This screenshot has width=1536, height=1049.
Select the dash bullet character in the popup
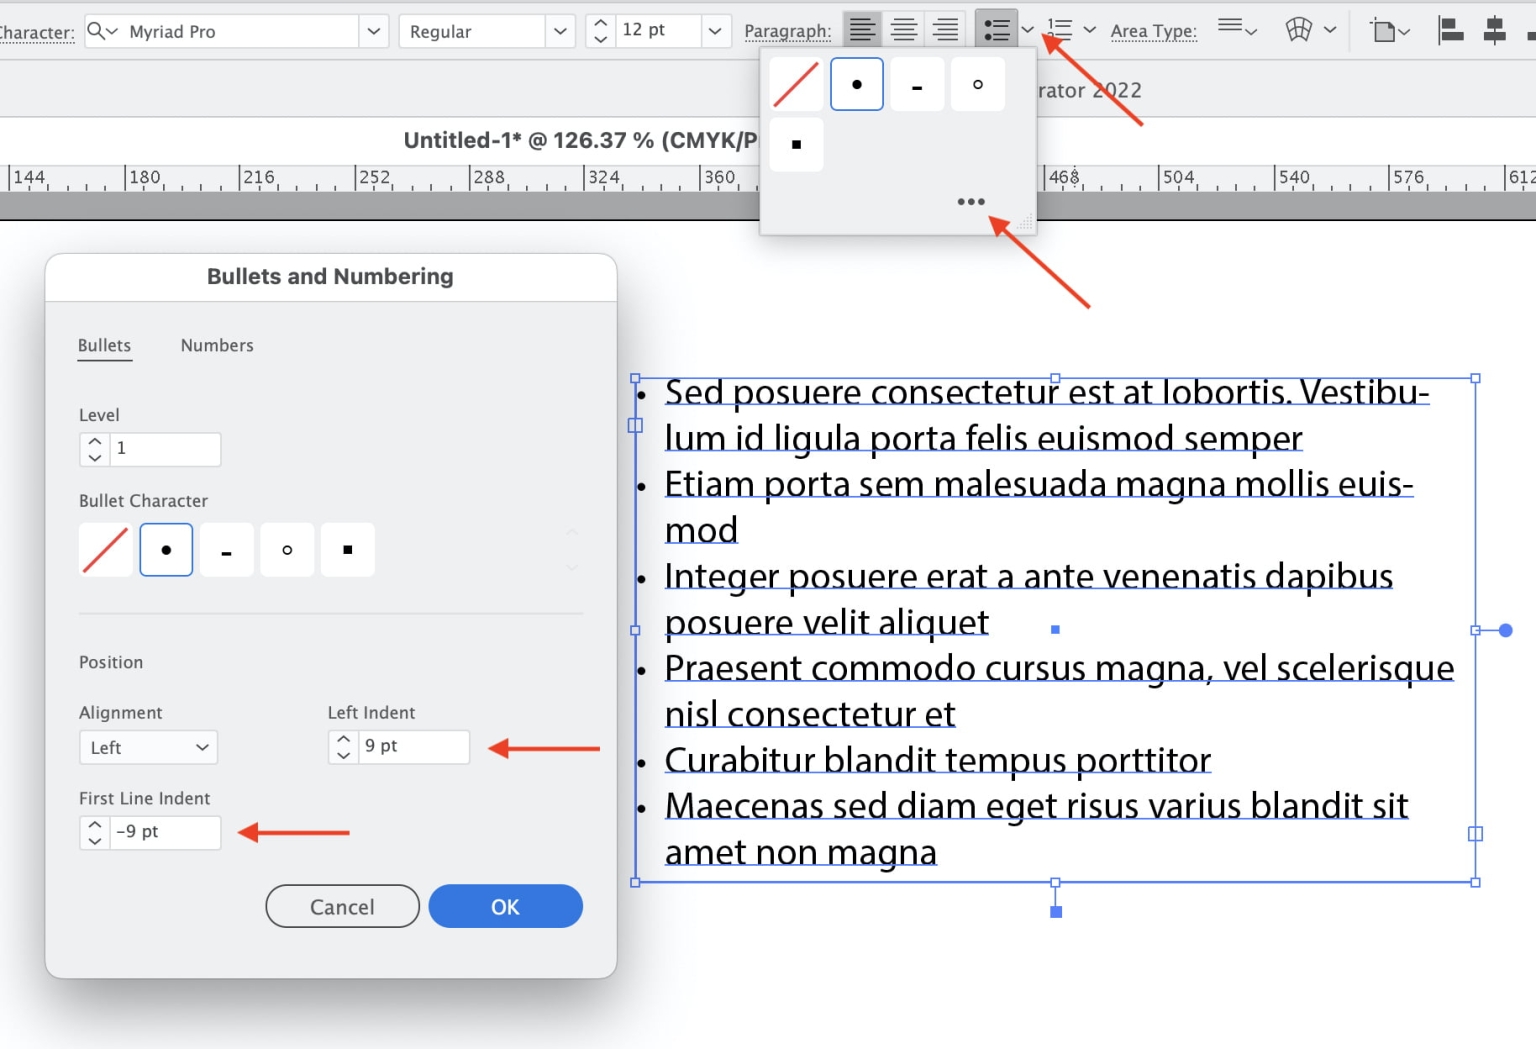pos(917,84)
